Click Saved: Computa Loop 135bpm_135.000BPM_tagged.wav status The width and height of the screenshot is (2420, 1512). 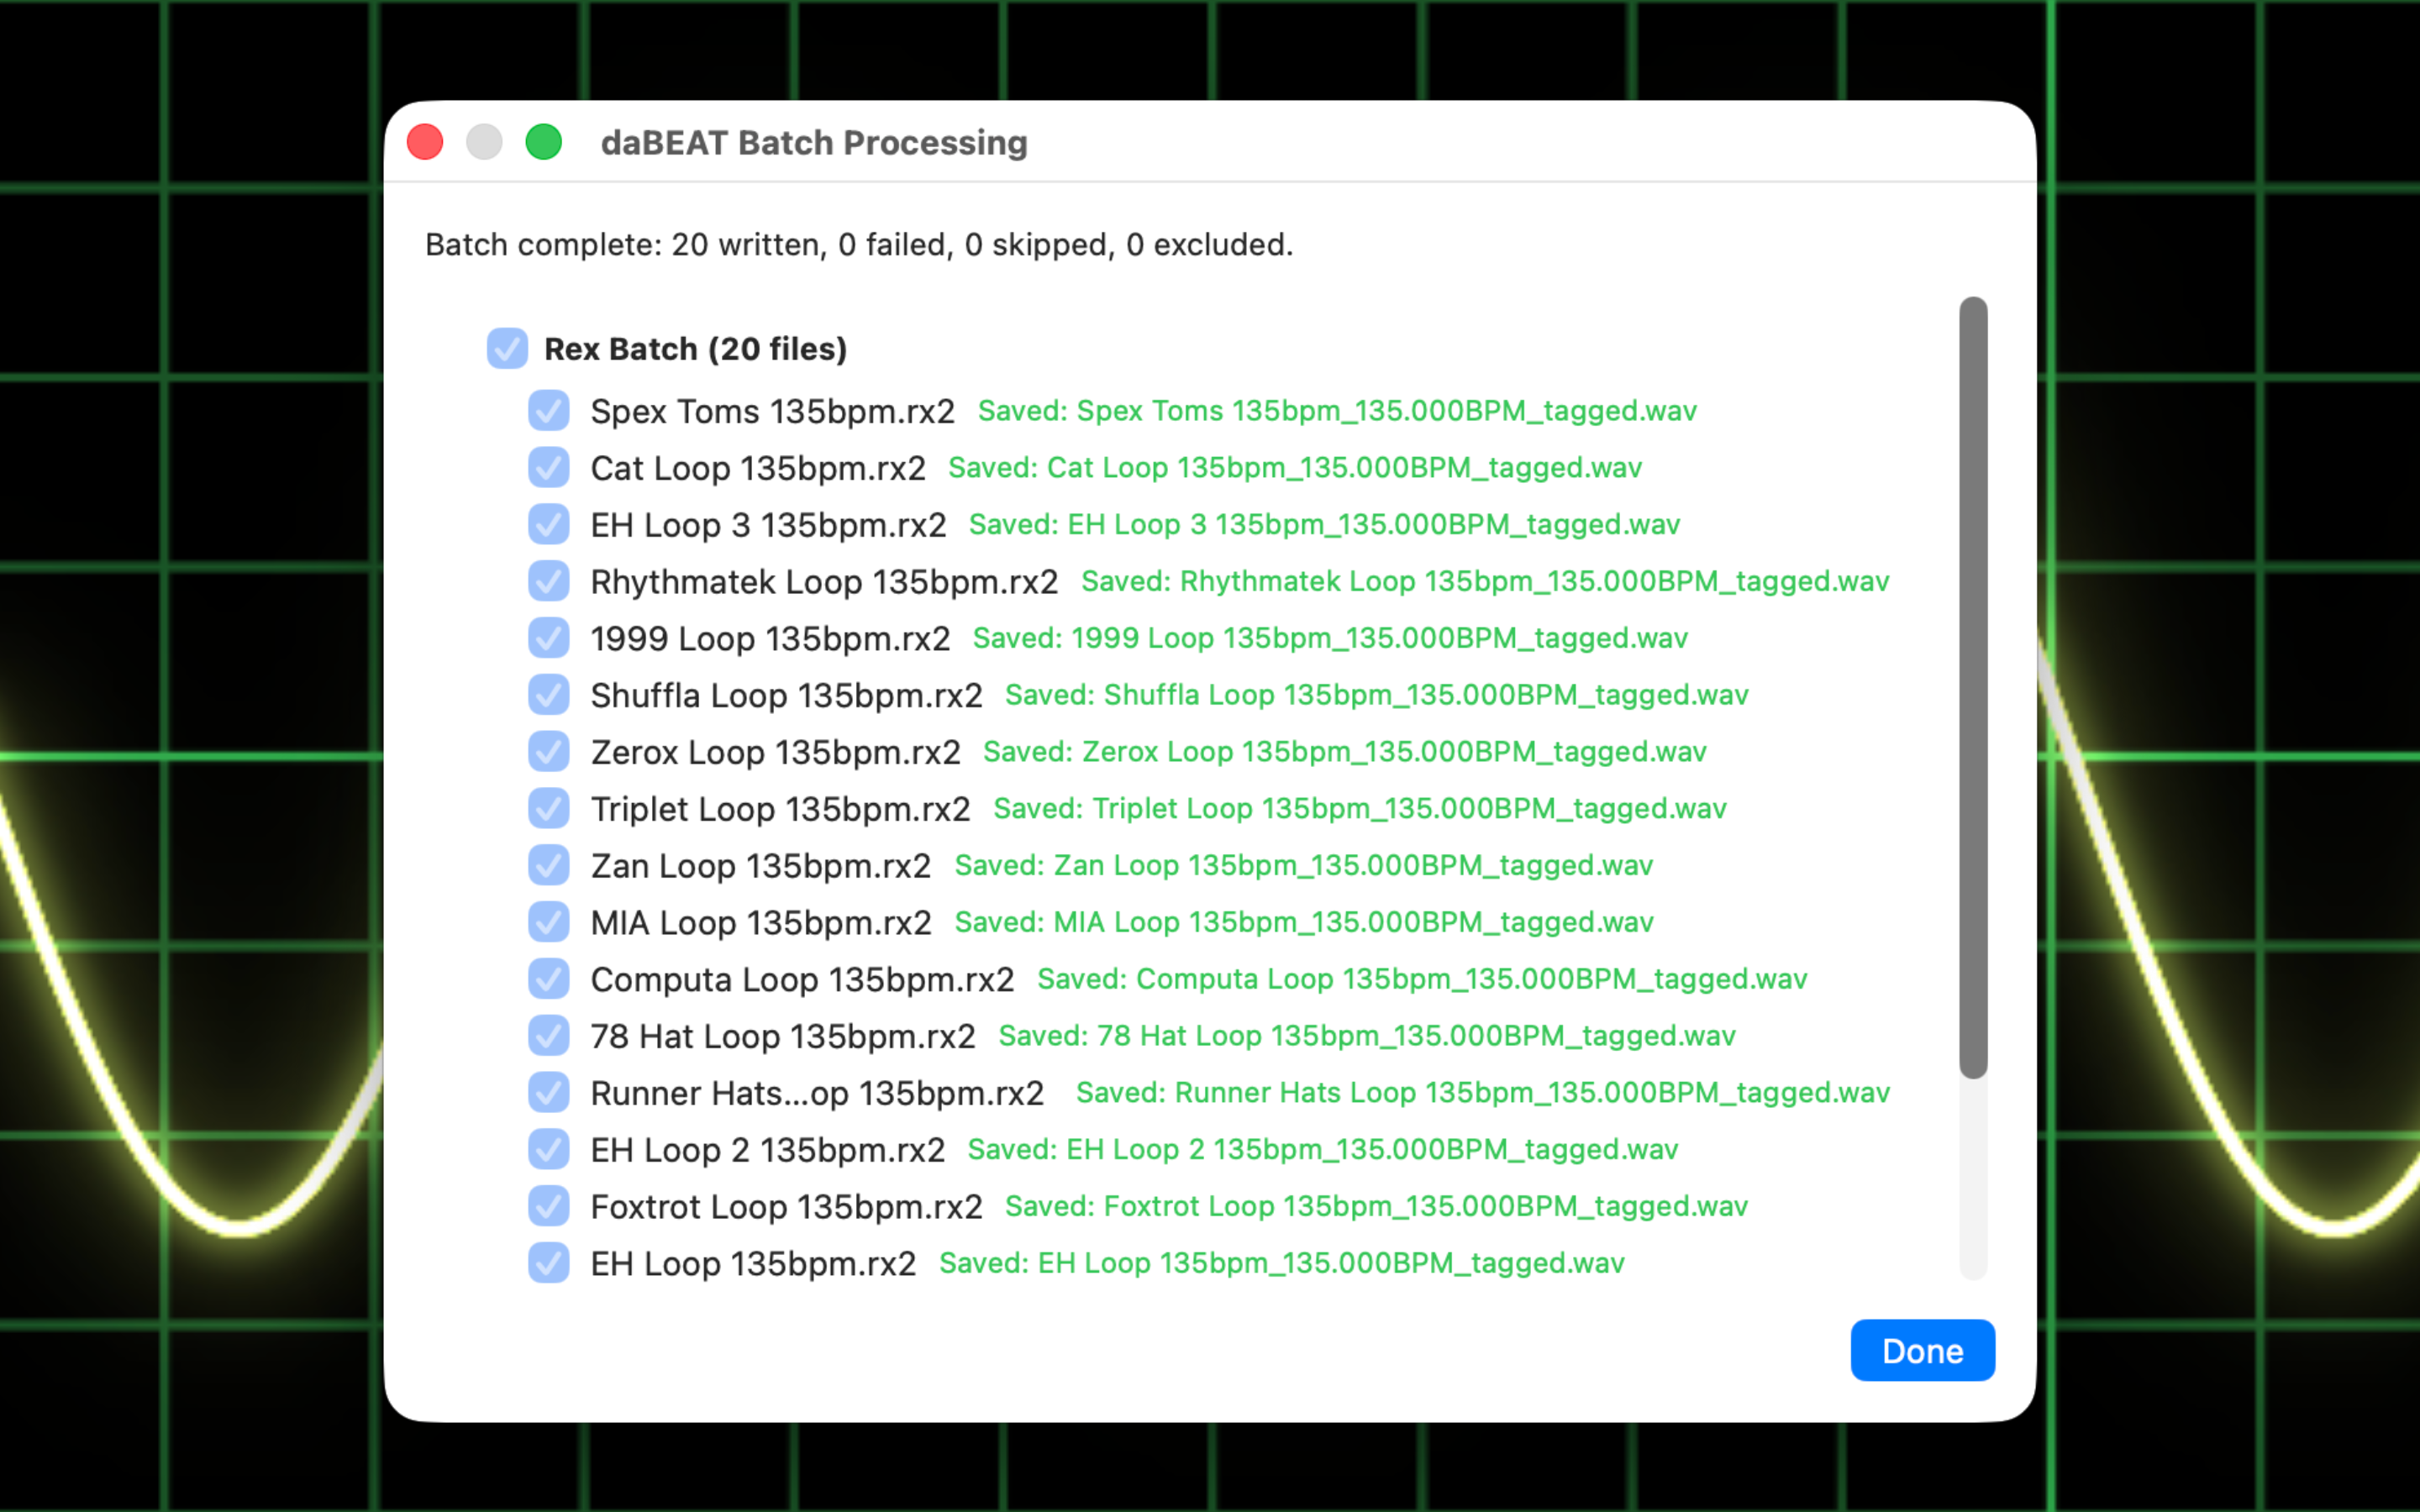click(1422, 979)
